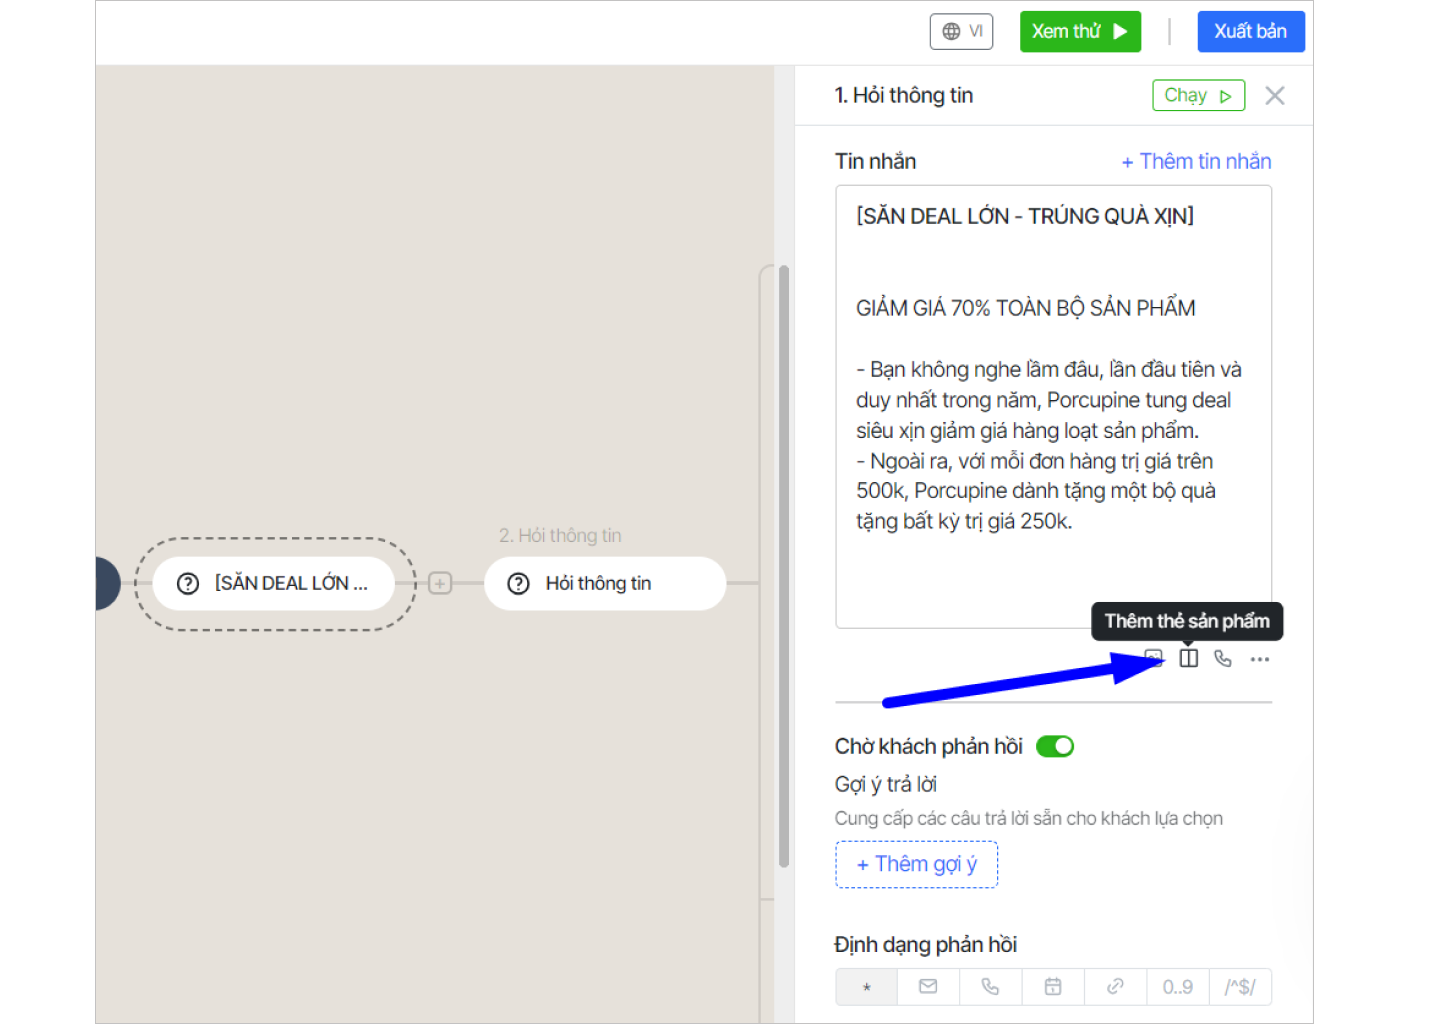Click the Xuất bản publish button

(1250, 31)
